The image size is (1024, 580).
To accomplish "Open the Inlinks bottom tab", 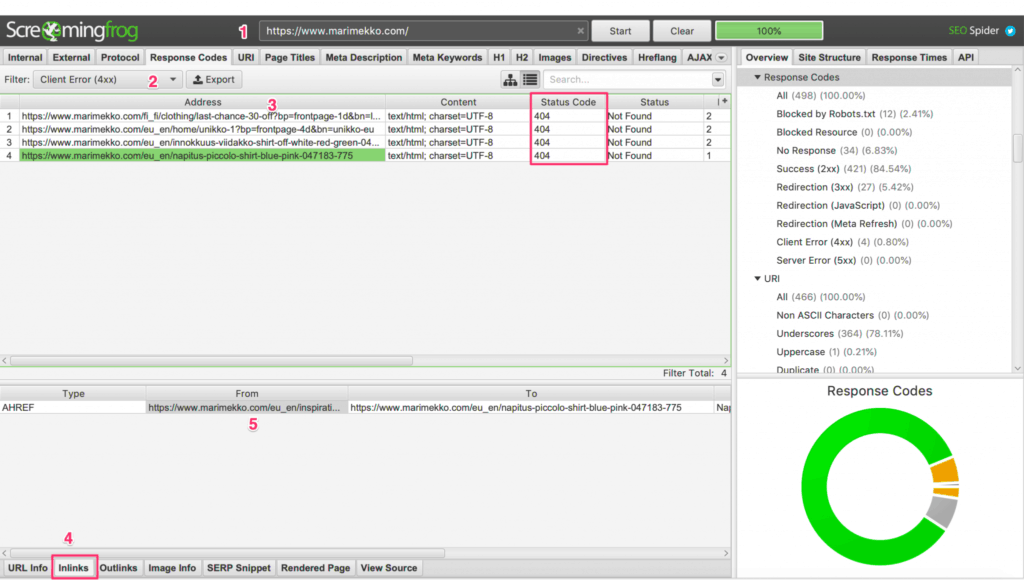I will coord(73,568).
